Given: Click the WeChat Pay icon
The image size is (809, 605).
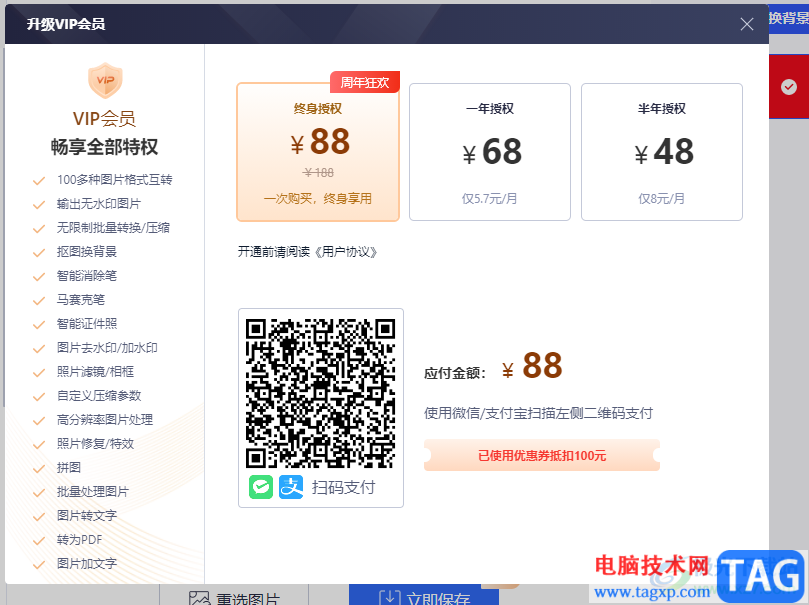Looking at the screenshot, I should (261, 487).
